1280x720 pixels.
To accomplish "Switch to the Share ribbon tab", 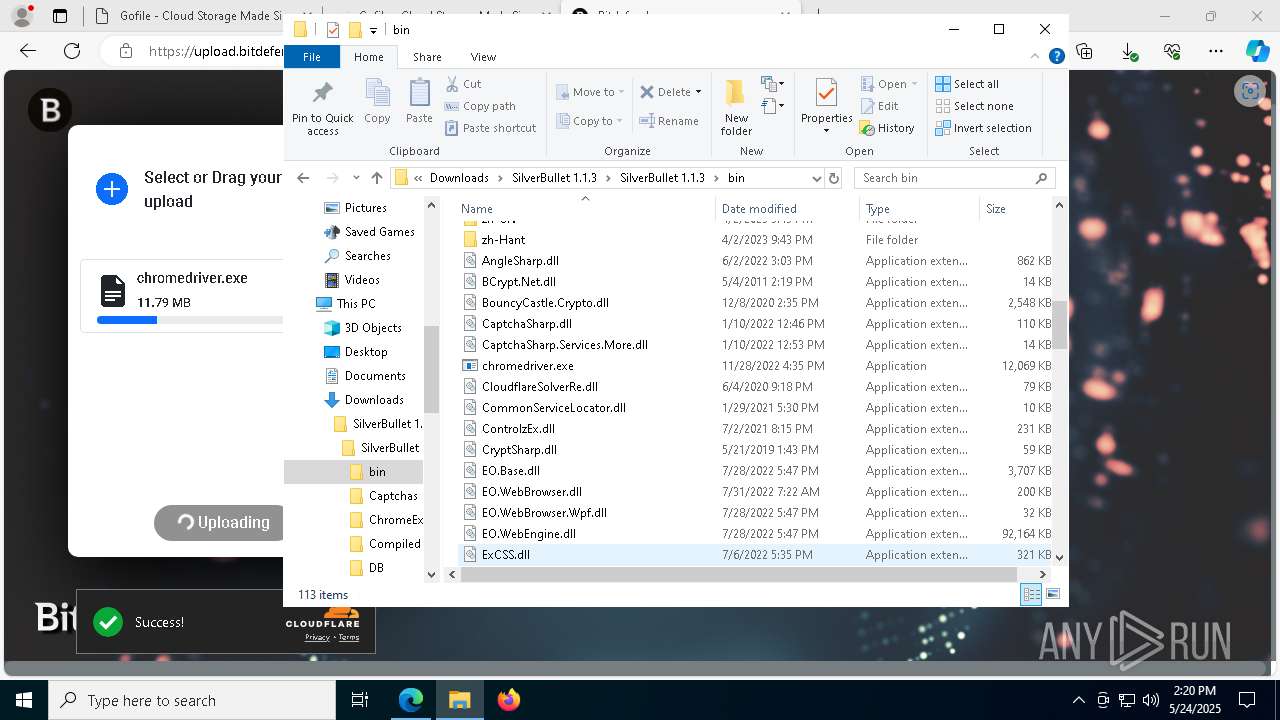I will 427,57.
